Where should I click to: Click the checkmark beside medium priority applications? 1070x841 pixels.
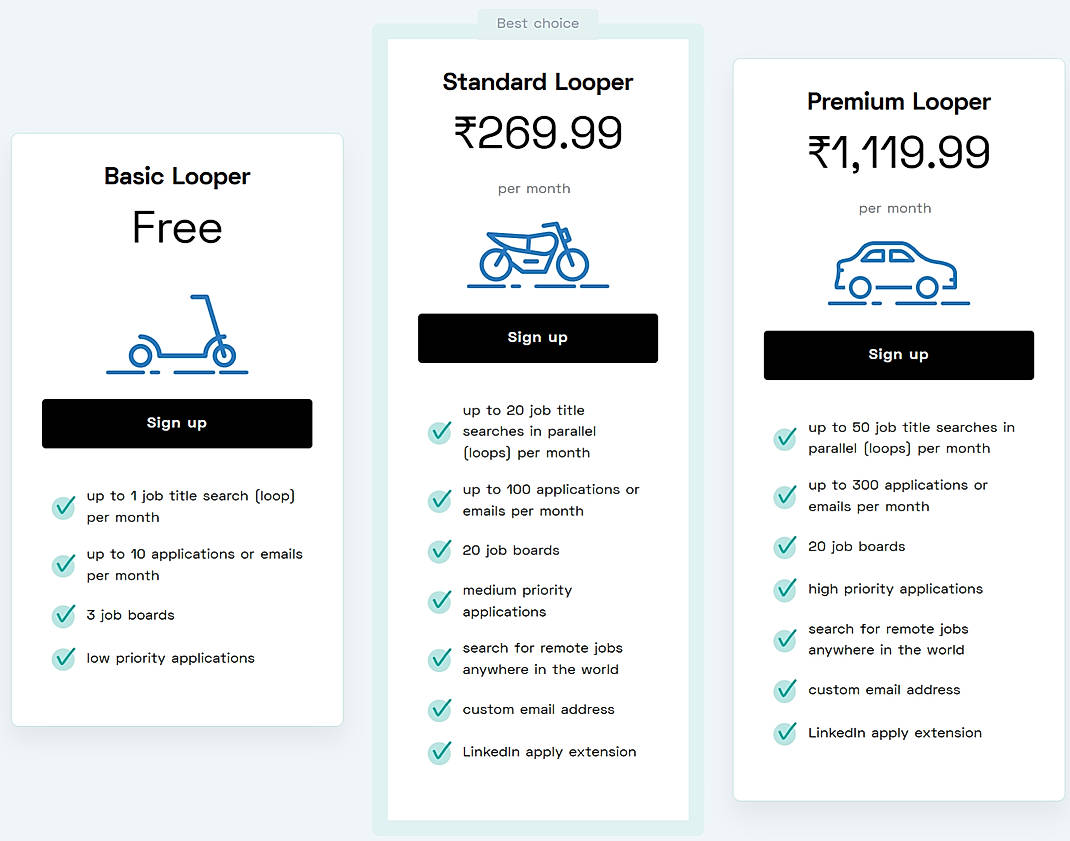[439, 602]
